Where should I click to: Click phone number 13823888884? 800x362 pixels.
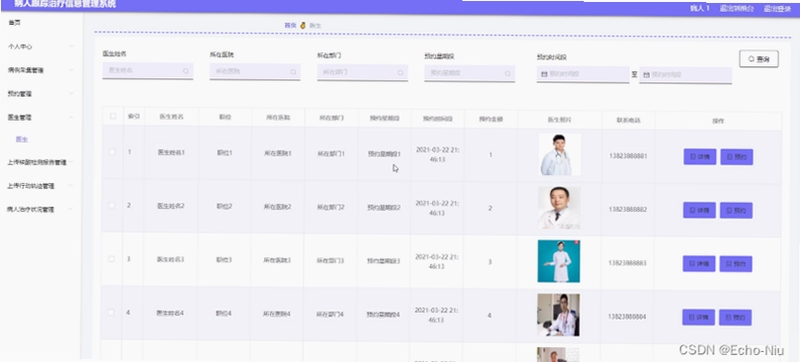(x=627, y=317)
